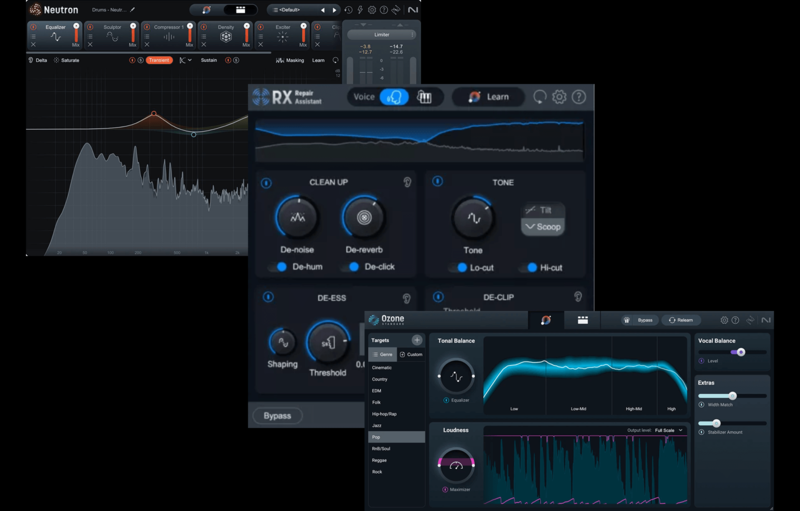Open RX Repair Assistant help icon
Viewport: 800px width, 511px height.
pos(579,97)
